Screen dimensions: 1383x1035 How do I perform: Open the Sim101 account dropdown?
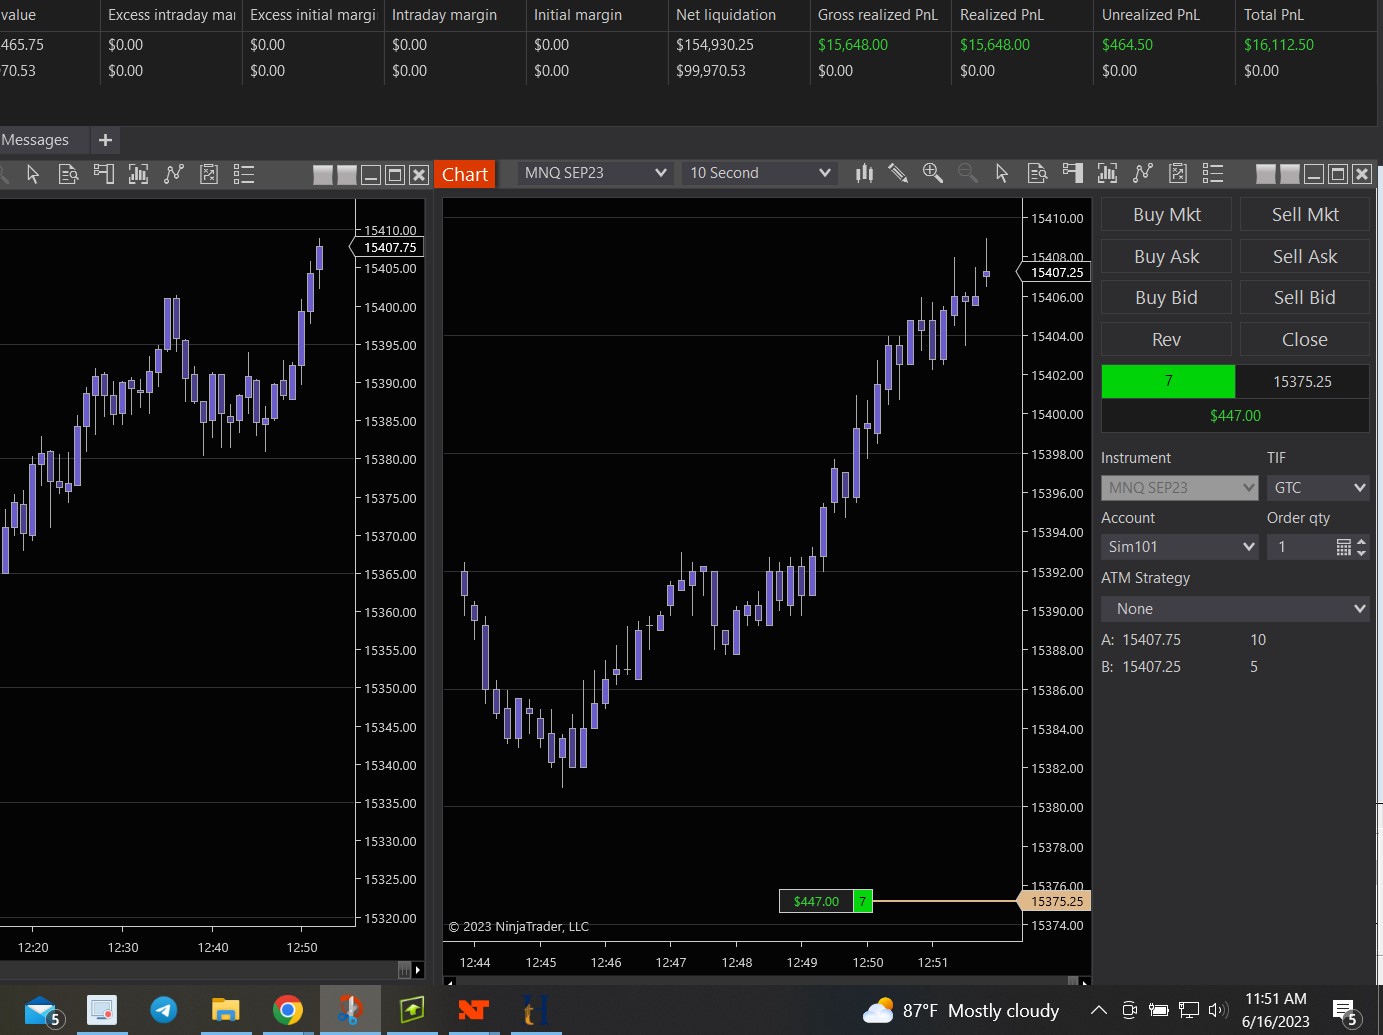1179,547
